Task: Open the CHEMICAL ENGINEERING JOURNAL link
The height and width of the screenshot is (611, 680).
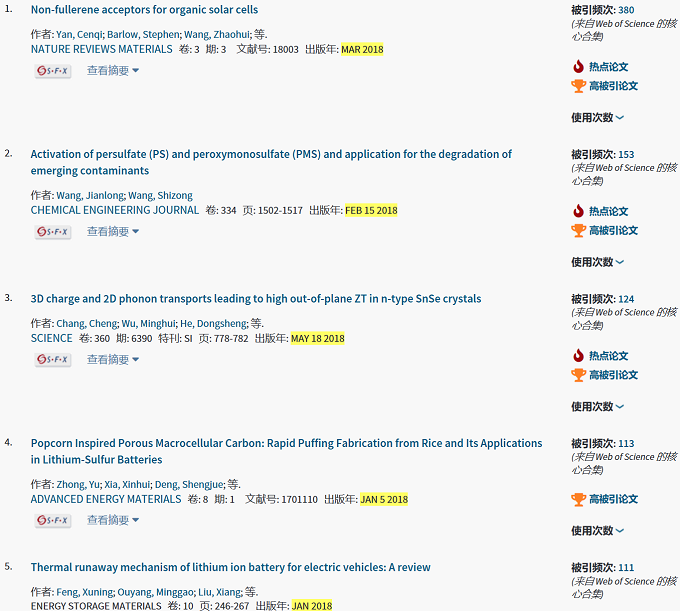Action: [x=114, y=210]
